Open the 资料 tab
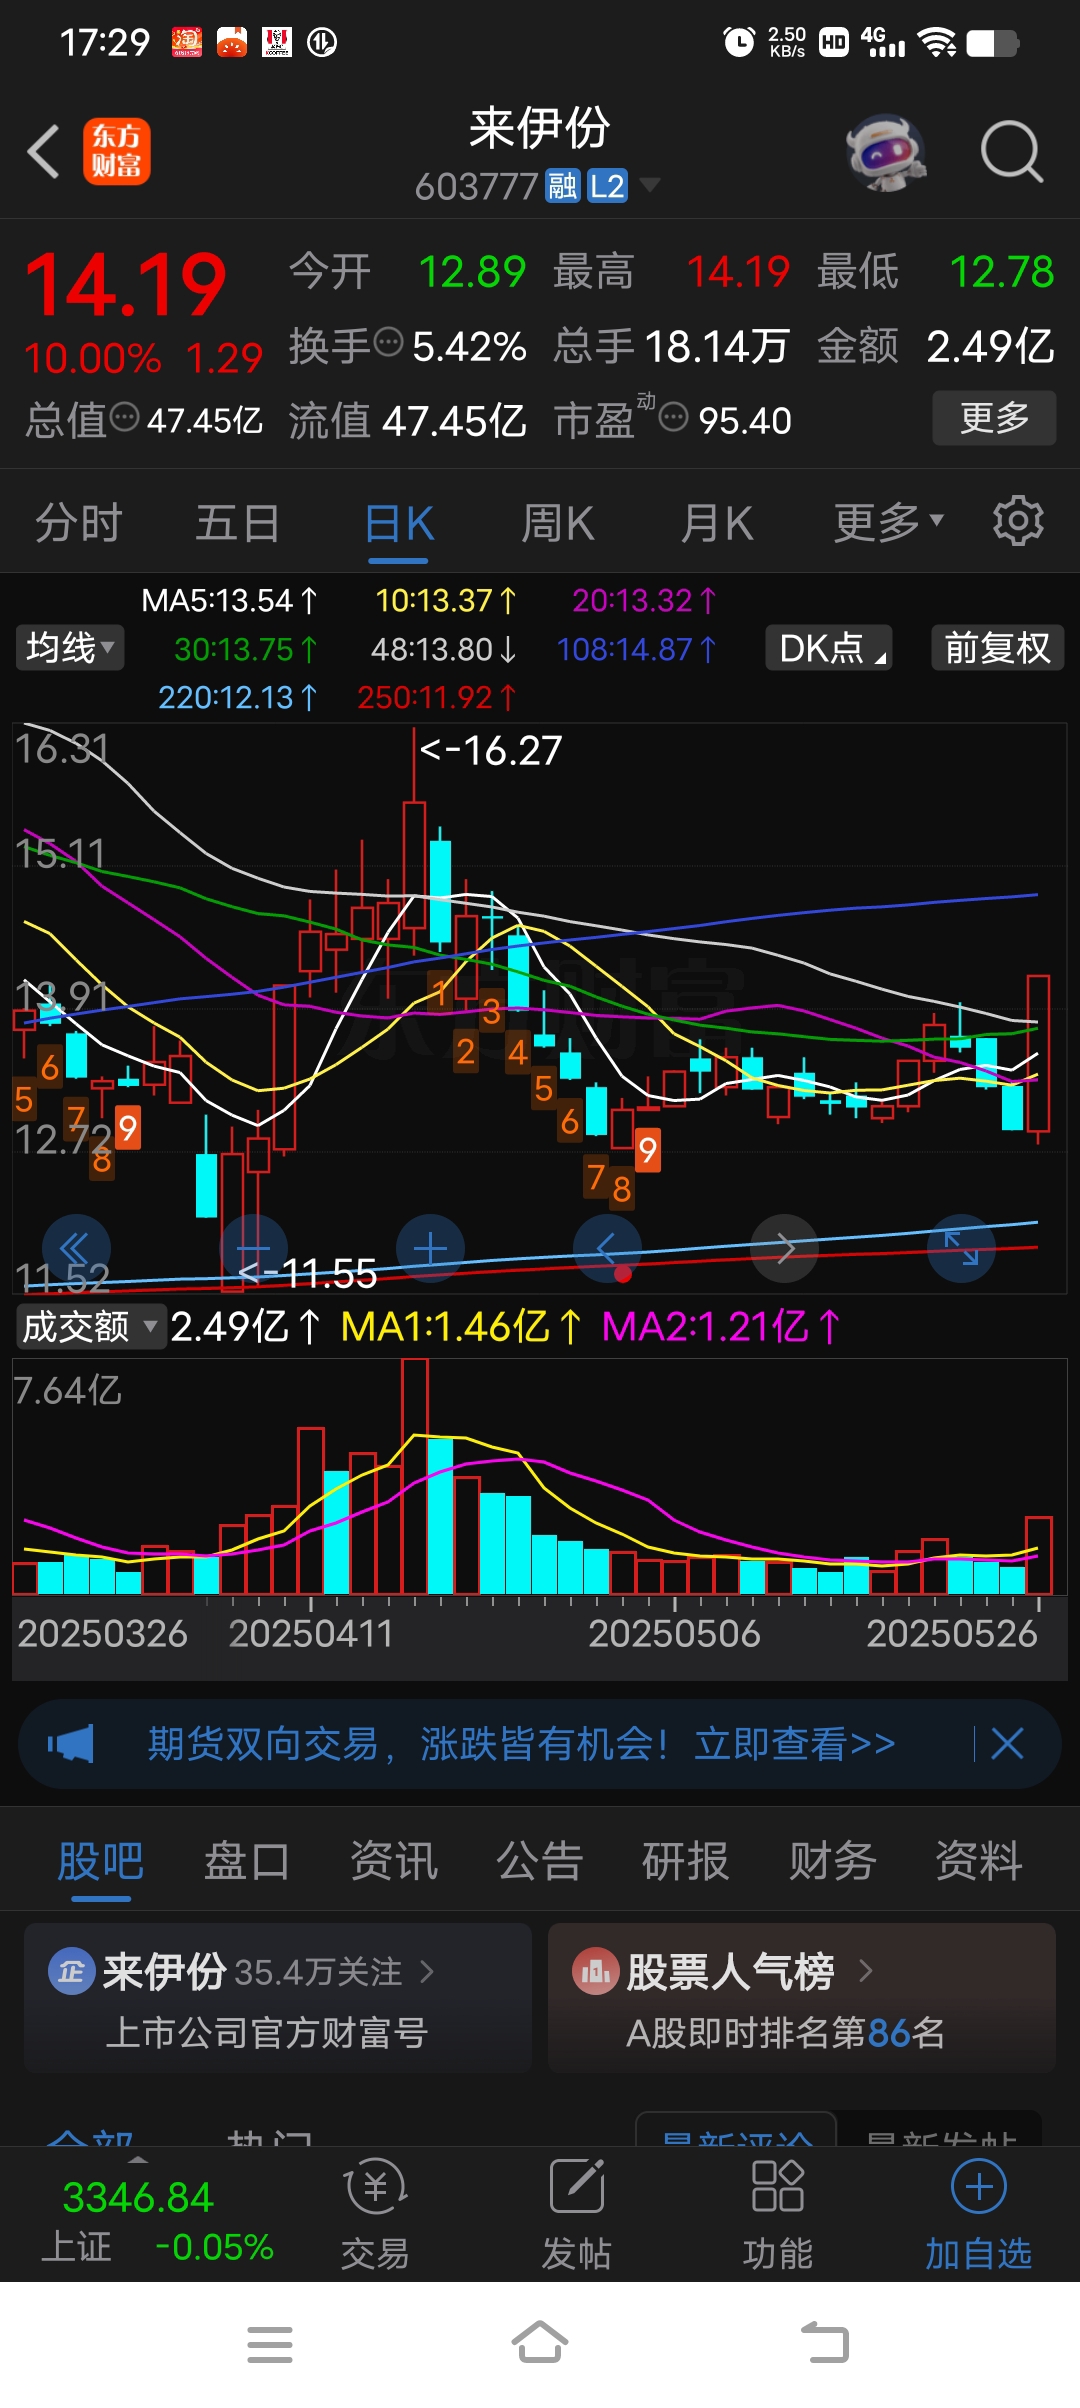Screen dimensions: 1080x2408 click(978, 1861)
